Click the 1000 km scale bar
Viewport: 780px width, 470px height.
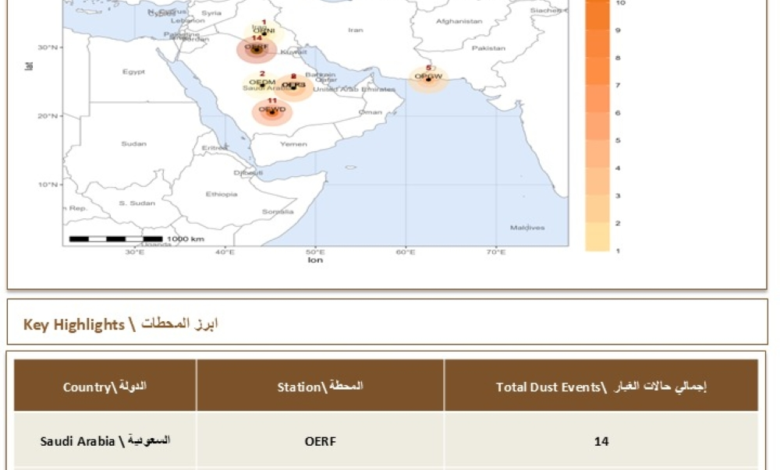click(x=117, y=239)
